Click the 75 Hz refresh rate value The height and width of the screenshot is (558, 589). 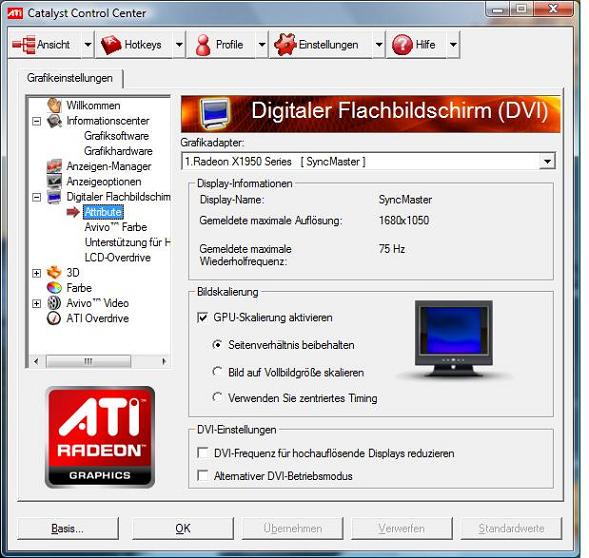[392, 249]
